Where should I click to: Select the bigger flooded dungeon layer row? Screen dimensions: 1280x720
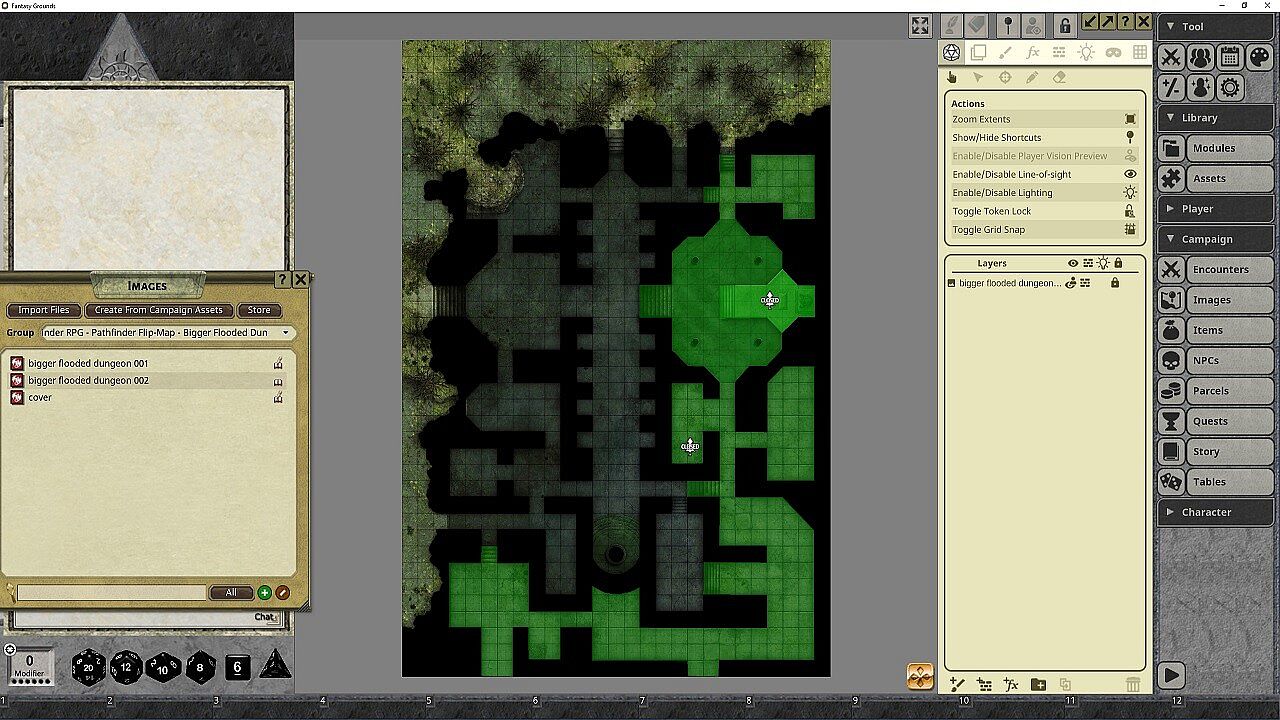1044,283
